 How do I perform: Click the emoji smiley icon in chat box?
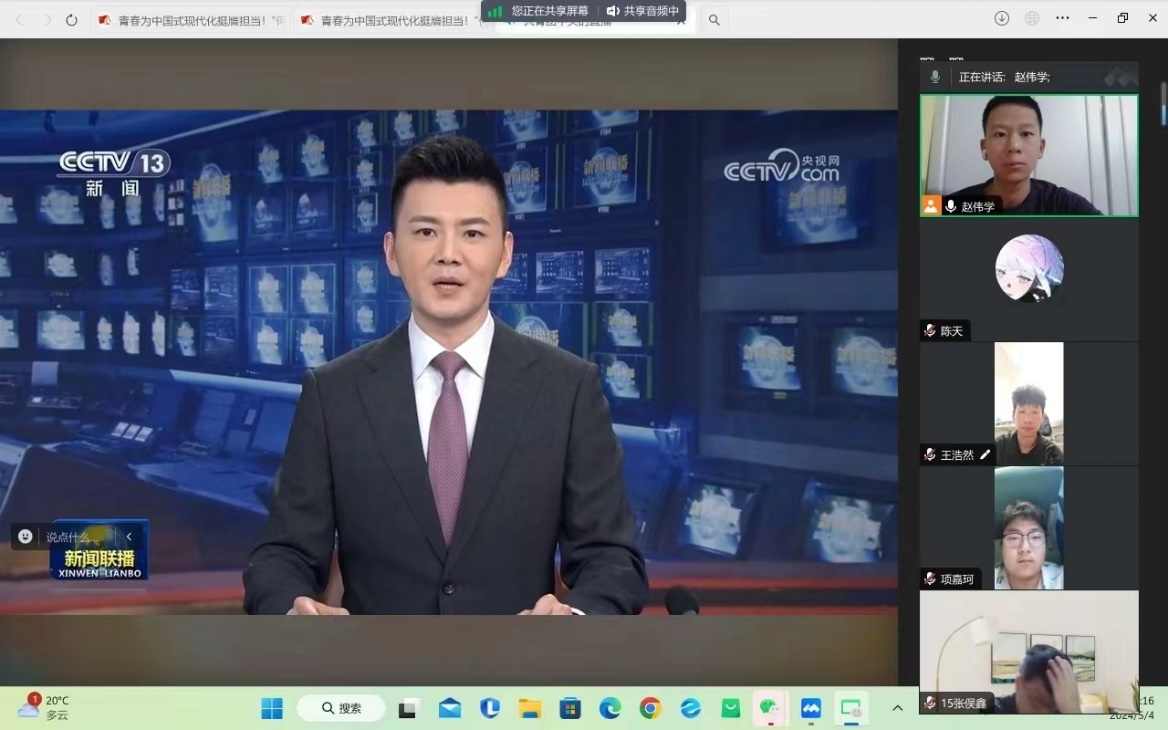(25, 536)
